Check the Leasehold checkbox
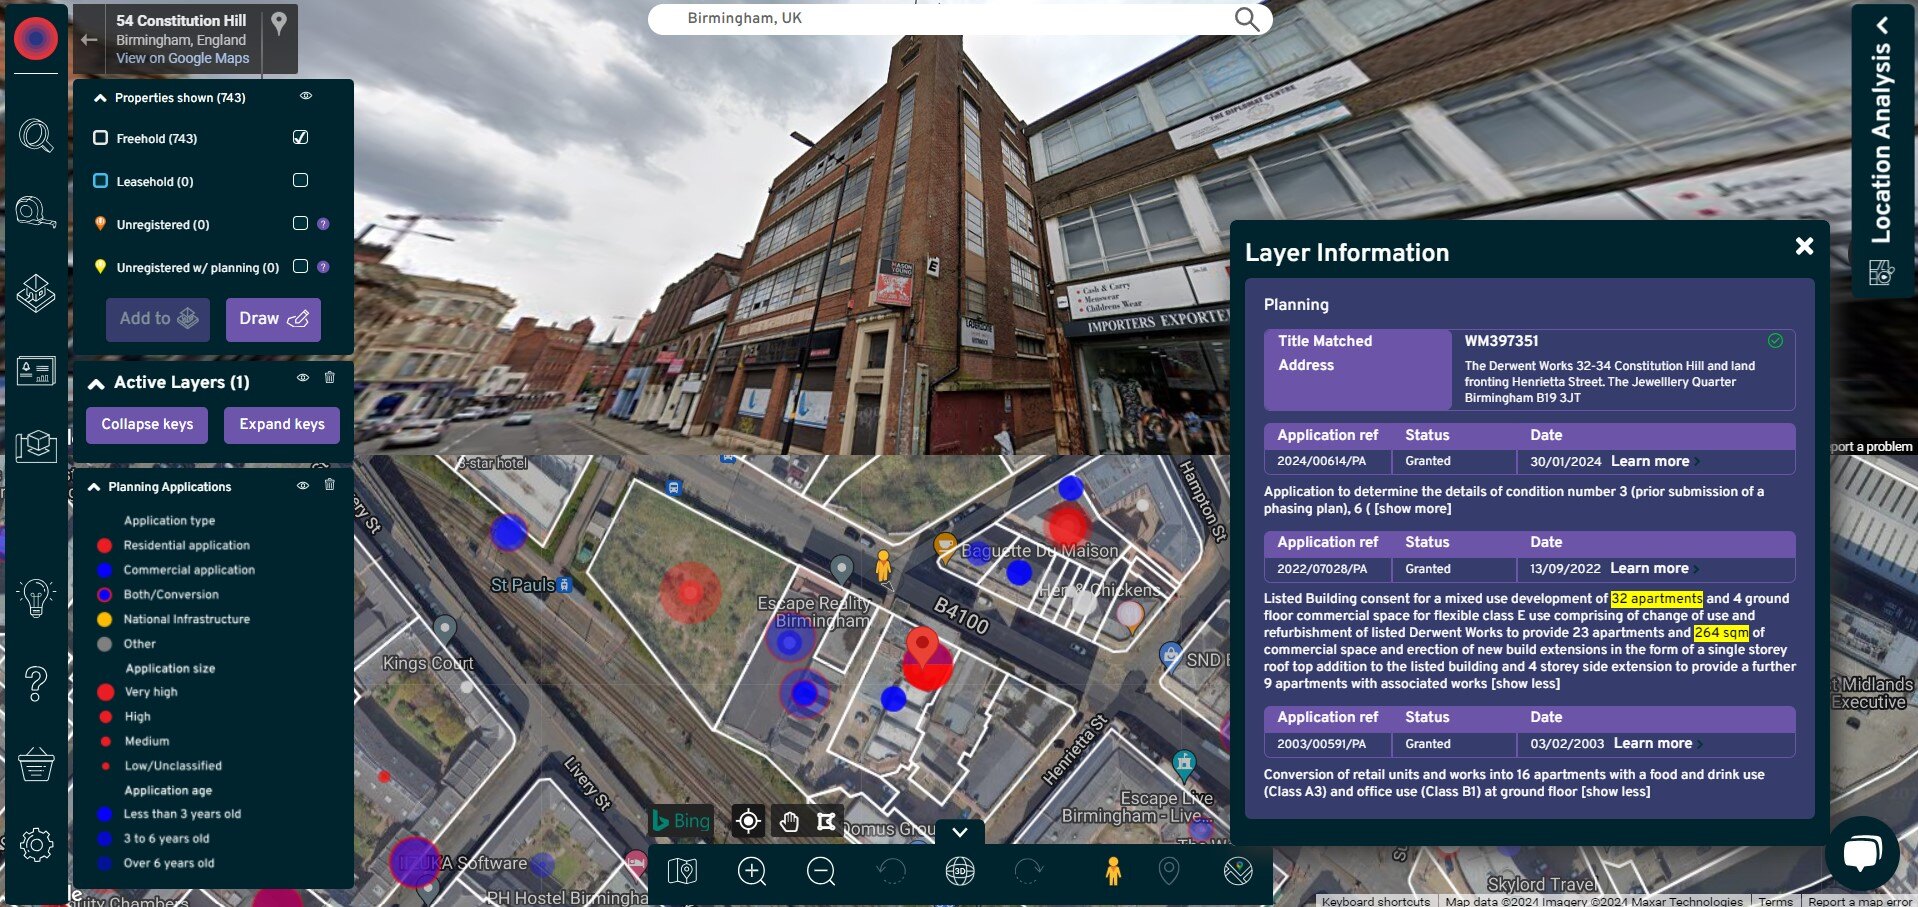Screen dimensions: 1918x907 [299, 181]
